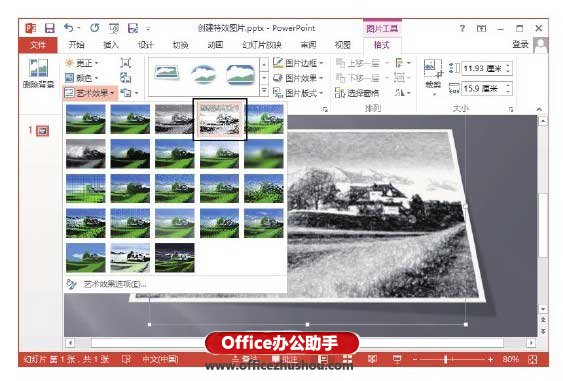Viewport: 563px width, 381px height.
Task: Switch to slide sorter view in status bar
Action: (347, 359)
